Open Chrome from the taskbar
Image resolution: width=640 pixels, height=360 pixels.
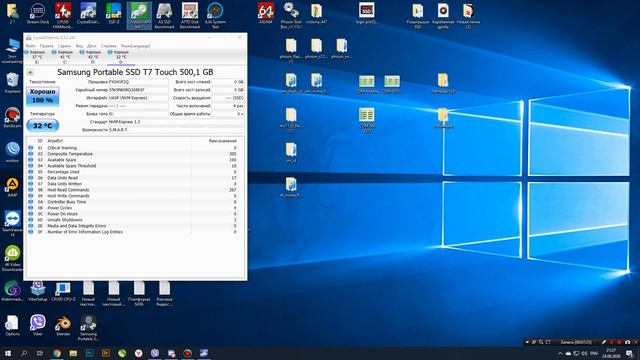(x=57, y=353)
